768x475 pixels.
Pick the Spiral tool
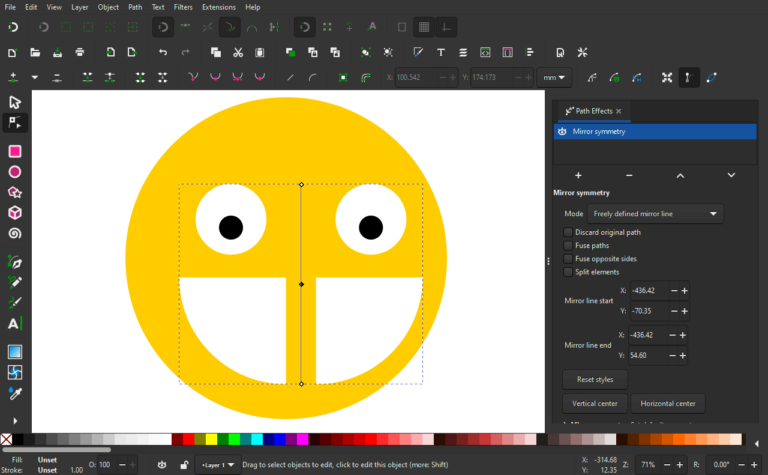[x=15, y=233]
